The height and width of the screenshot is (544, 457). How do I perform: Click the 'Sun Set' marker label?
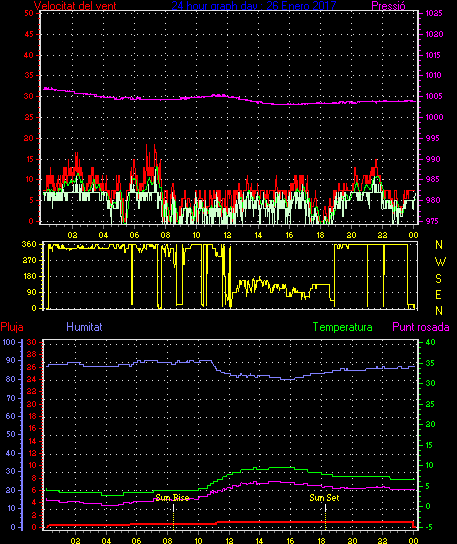tap(324, 498)
